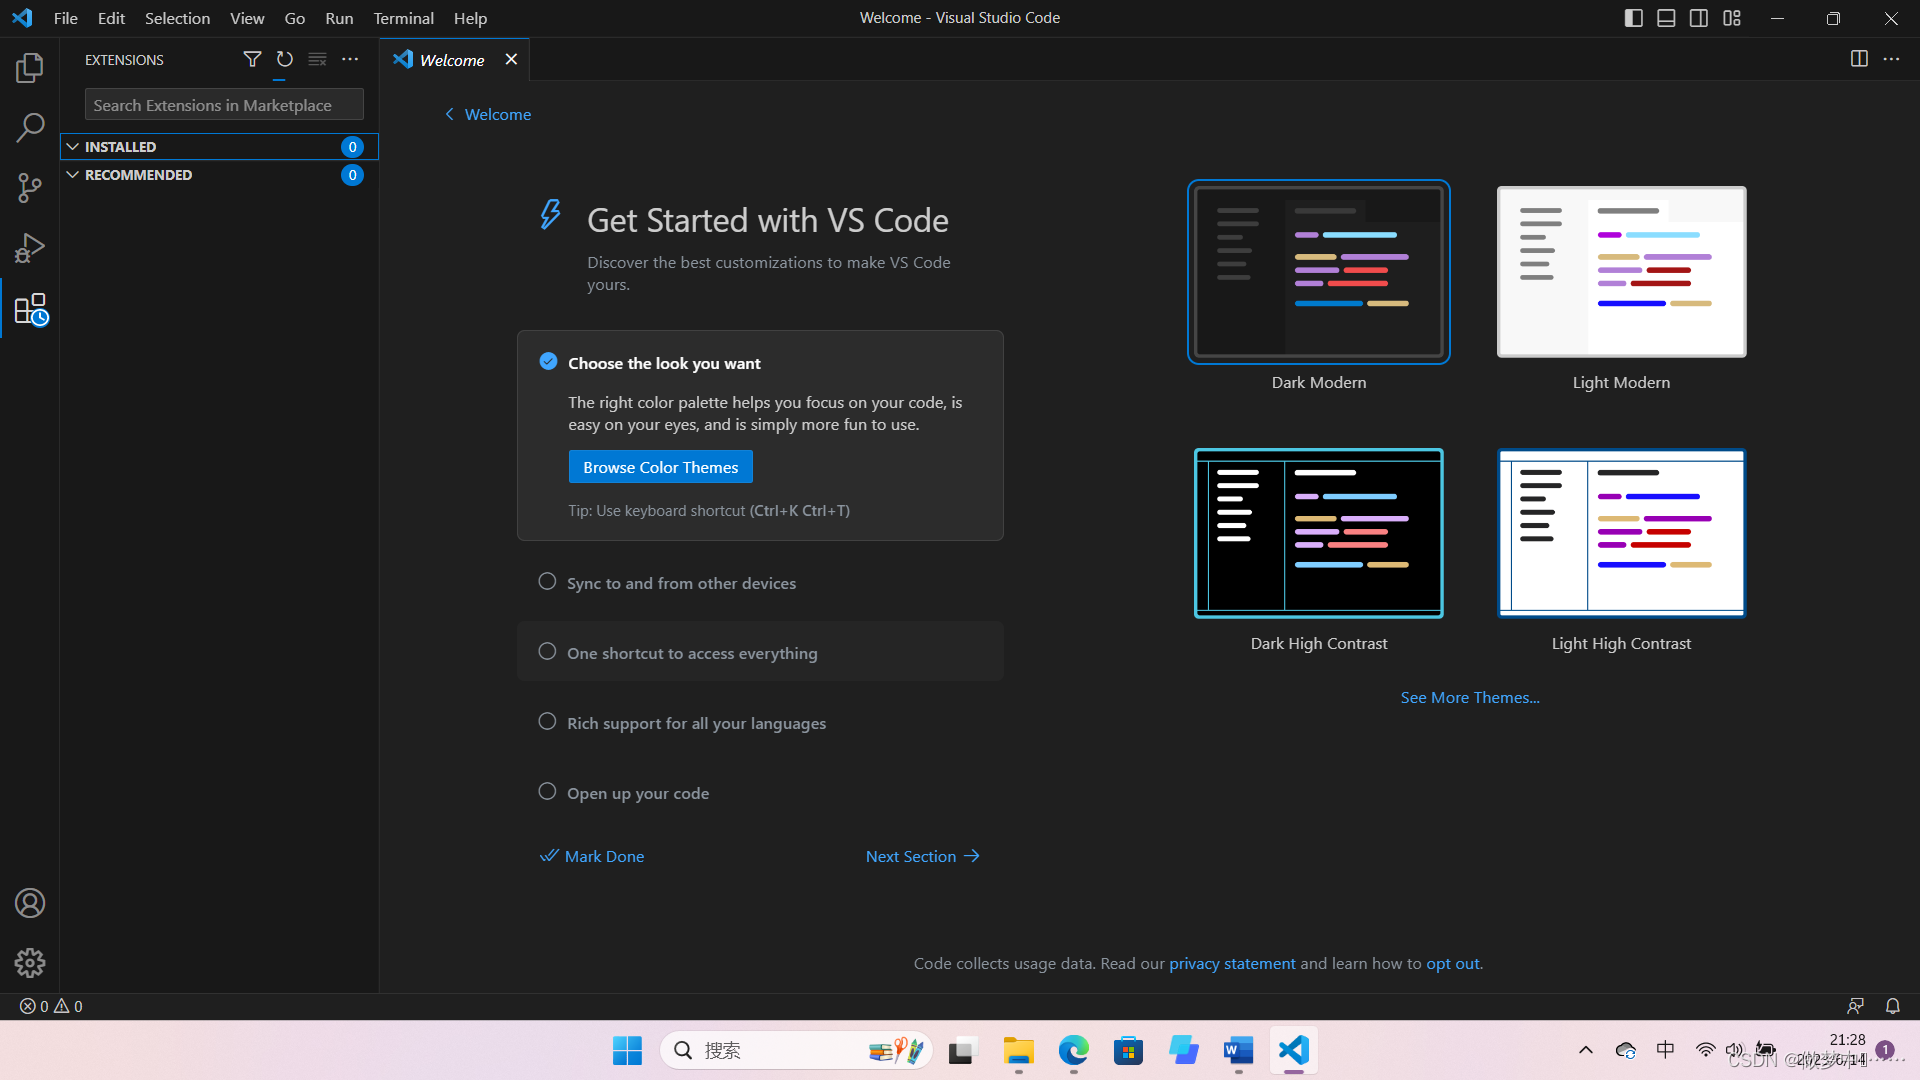Open the Terminal menu

coord(403,18)
